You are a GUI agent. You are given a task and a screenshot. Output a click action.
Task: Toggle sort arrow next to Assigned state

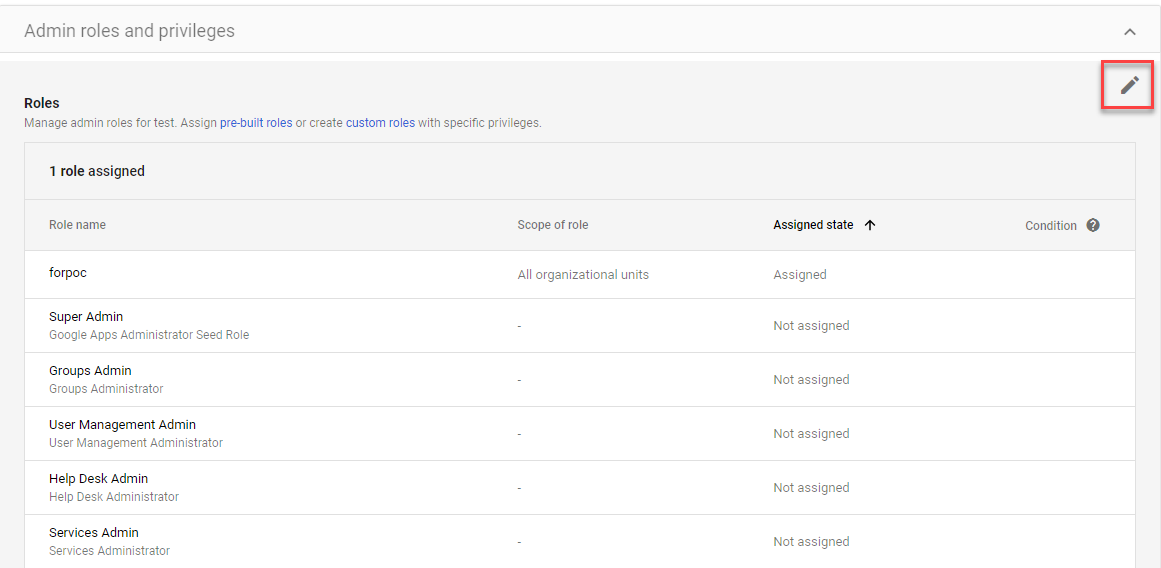[870, 225]
